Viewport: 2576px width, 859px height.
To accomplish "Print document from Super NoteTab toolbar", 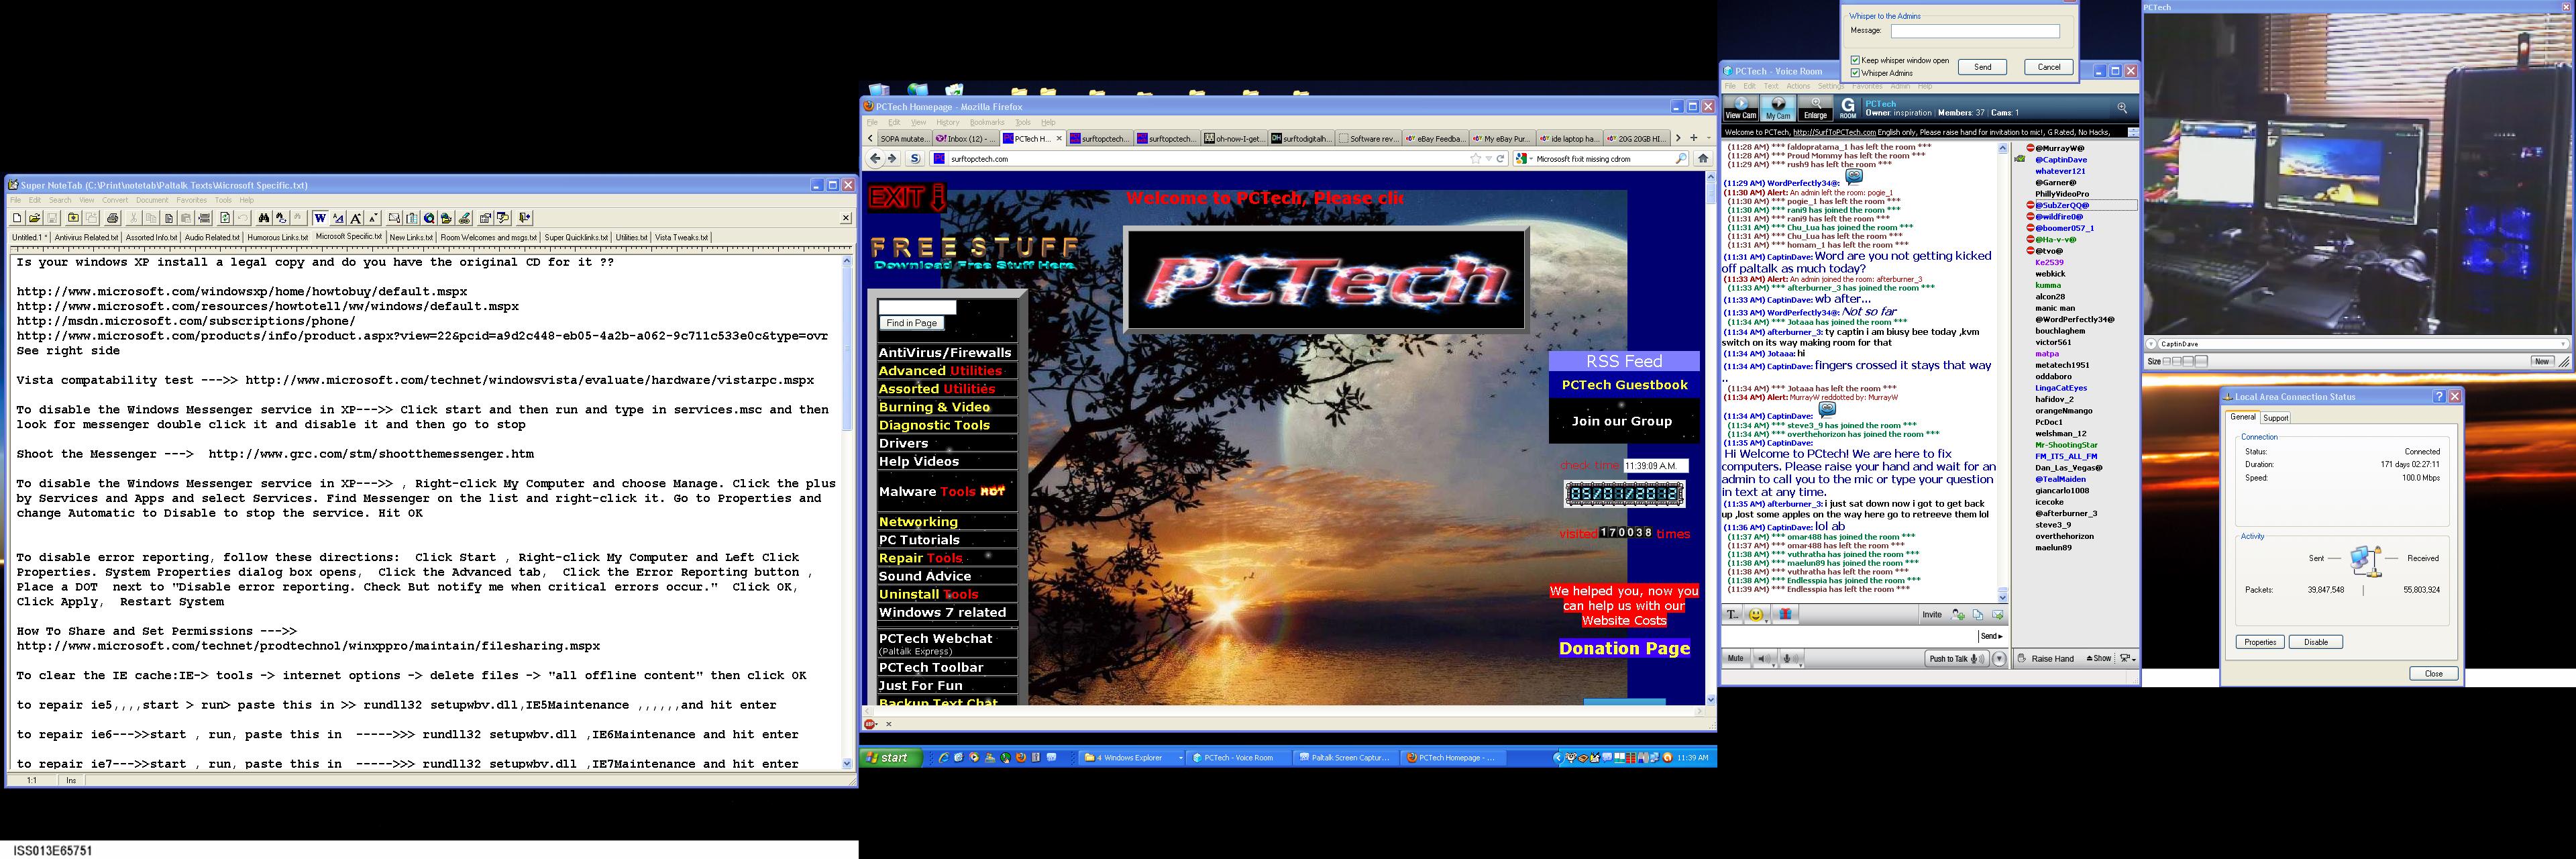I will point(113,218).
